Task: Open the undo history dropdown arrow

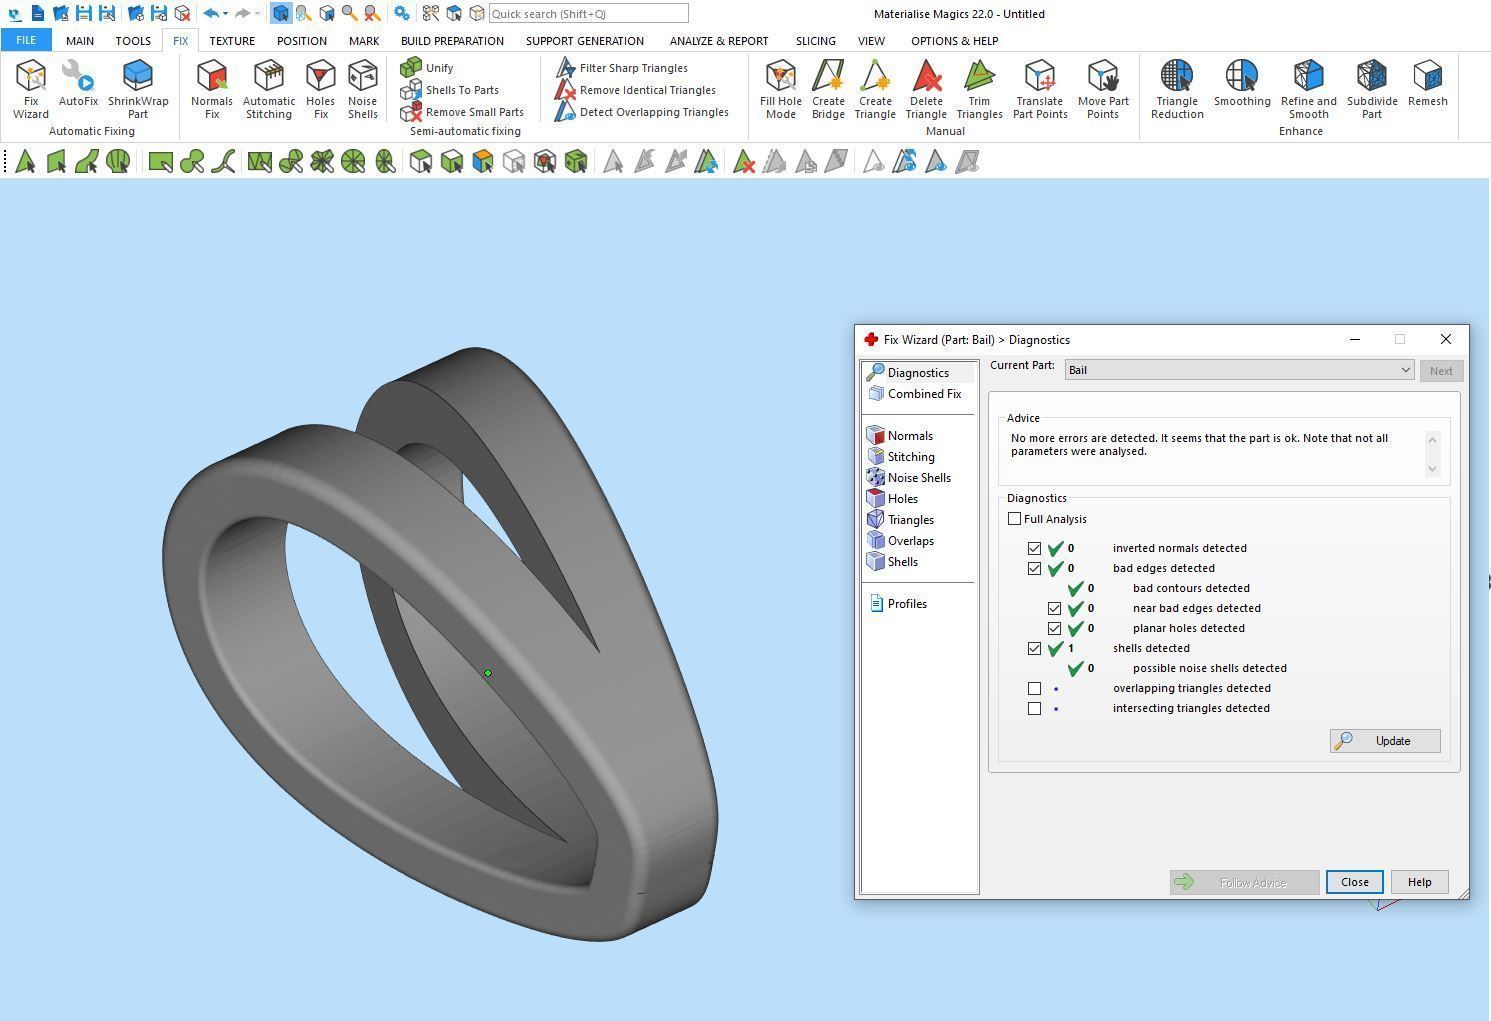Action: click(226, 14)
